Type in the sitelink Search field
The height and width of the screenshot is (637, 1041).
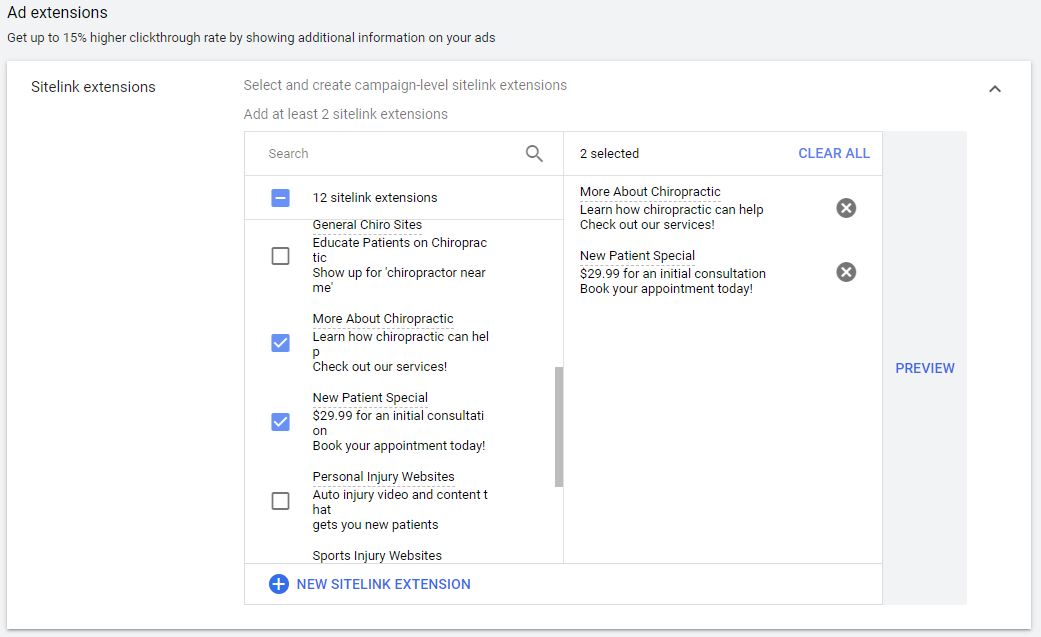[x=390, y=153]
